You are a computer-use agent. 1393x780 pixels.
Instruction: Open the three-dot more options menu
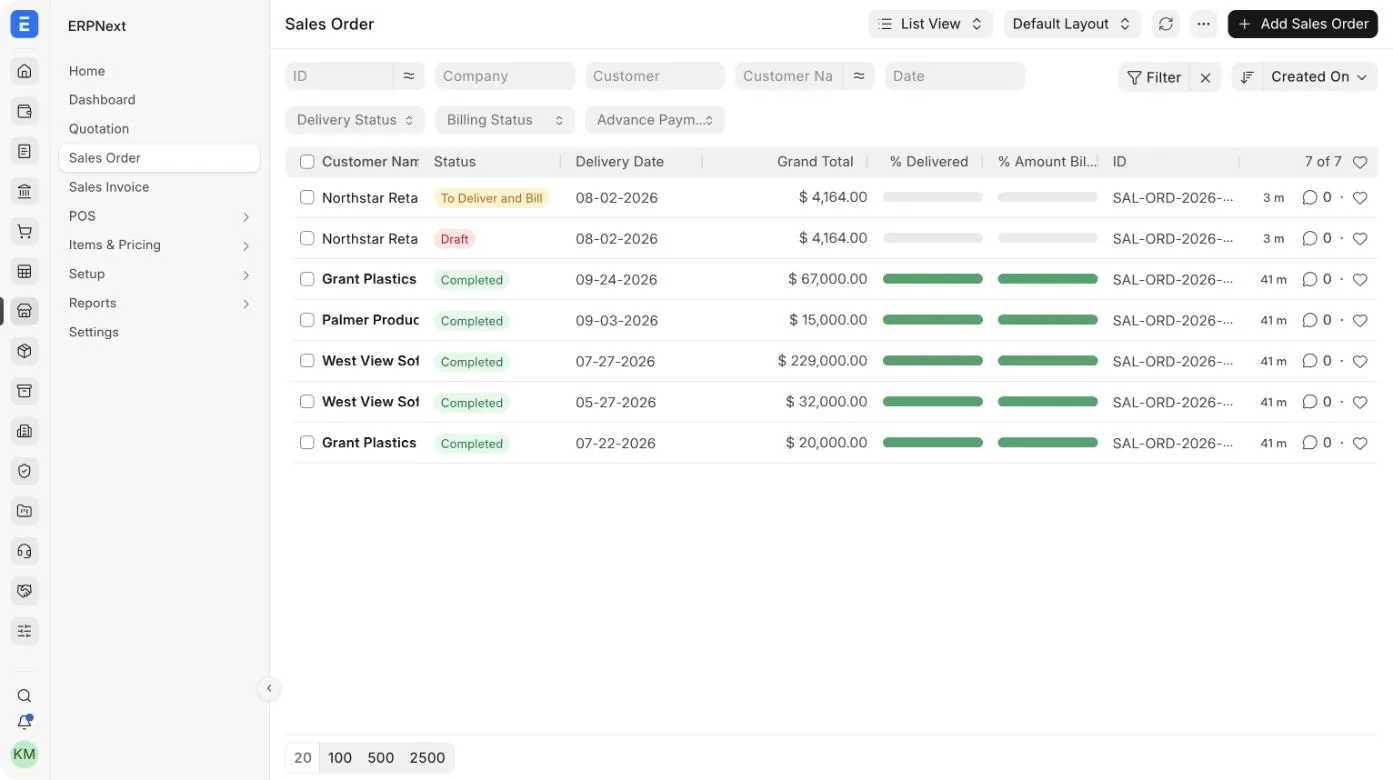tap(1204, 24)
